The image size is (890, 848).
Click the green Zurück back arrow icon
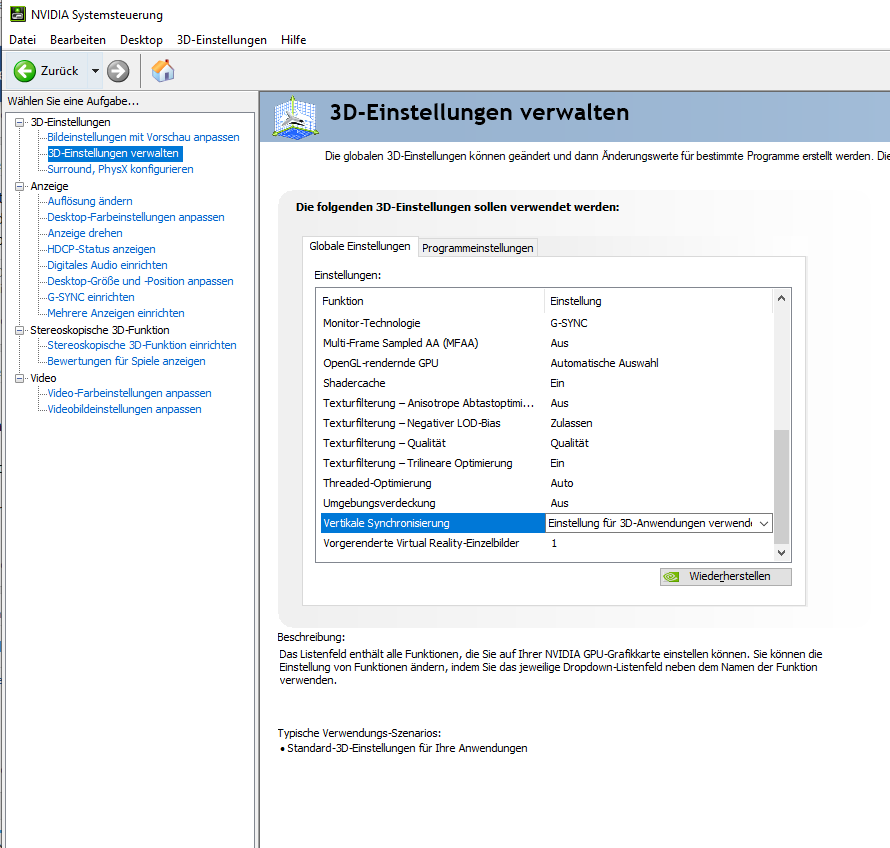pos(24,72)
